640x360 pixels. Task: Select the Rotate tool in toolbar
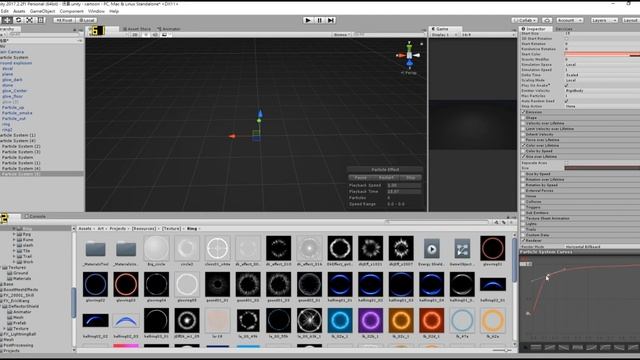pos(18,20)
